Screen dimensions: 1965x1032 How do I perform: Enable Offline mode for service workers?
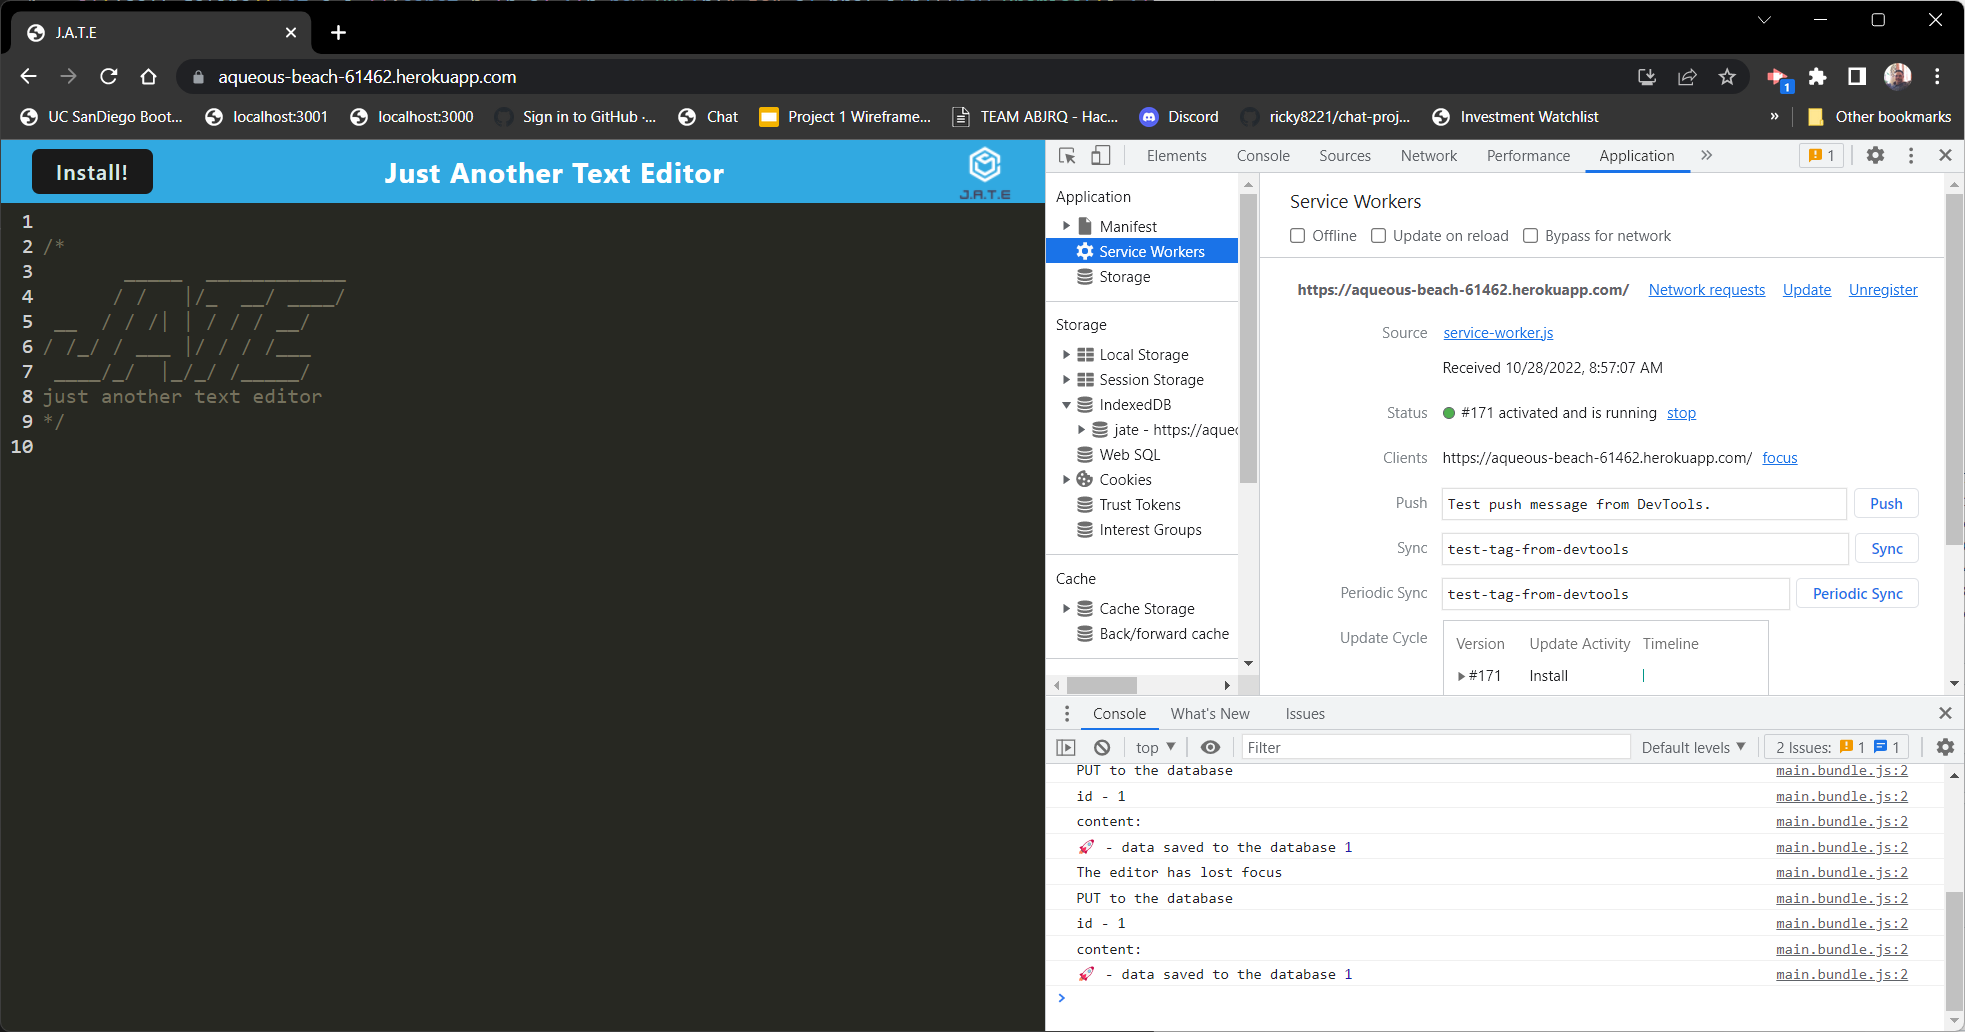pos(1298,235)
